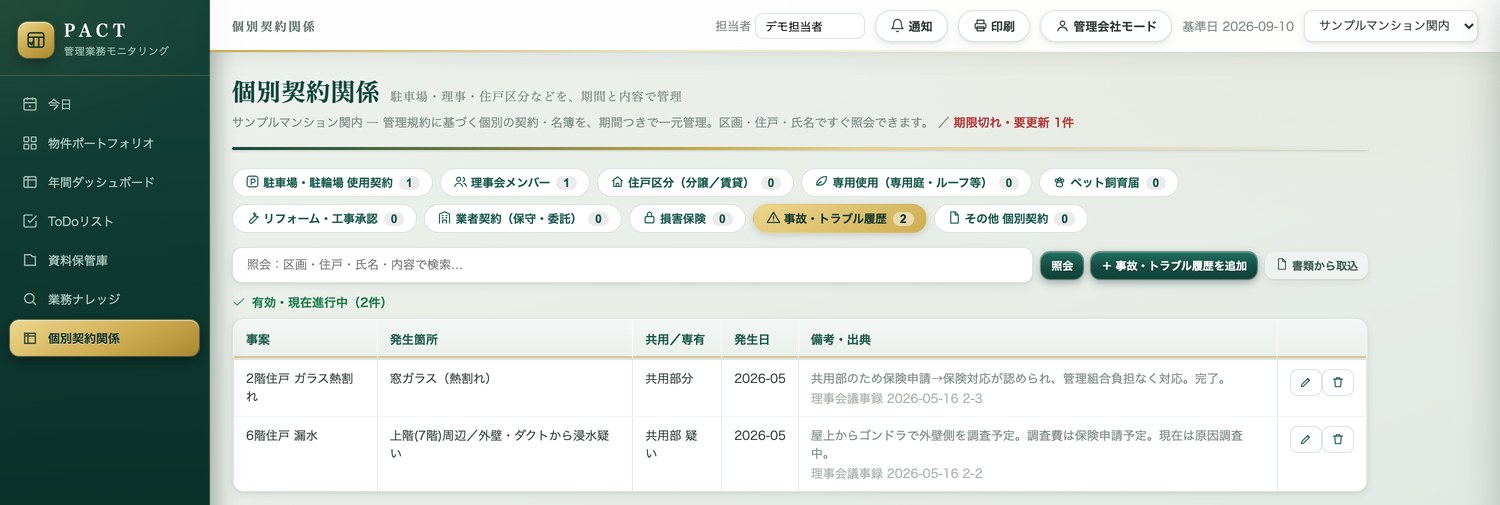The width and height of the screenshot is (1500, 505).
Task: Open 業務ナレッジ in sidebar
Action: pyautogui.click(x=104, y=299)
